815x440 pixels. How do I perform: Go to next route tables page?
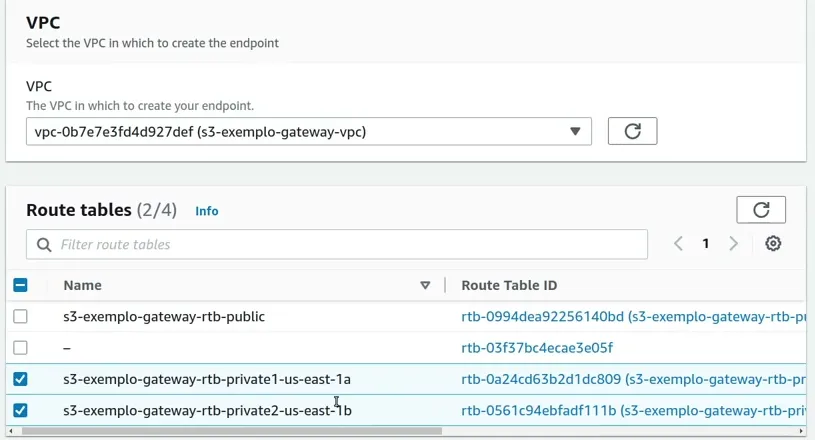pos(733,243)
